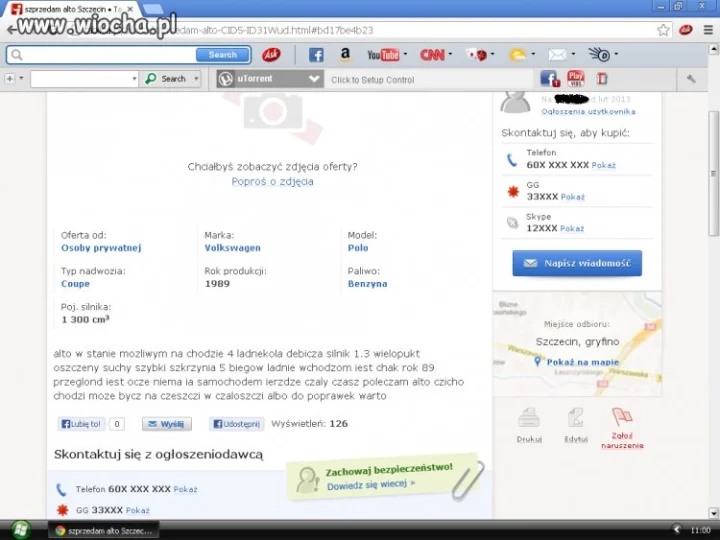
Task: Open the Chrome menu hamburger icon
Action: coord(708,30)
